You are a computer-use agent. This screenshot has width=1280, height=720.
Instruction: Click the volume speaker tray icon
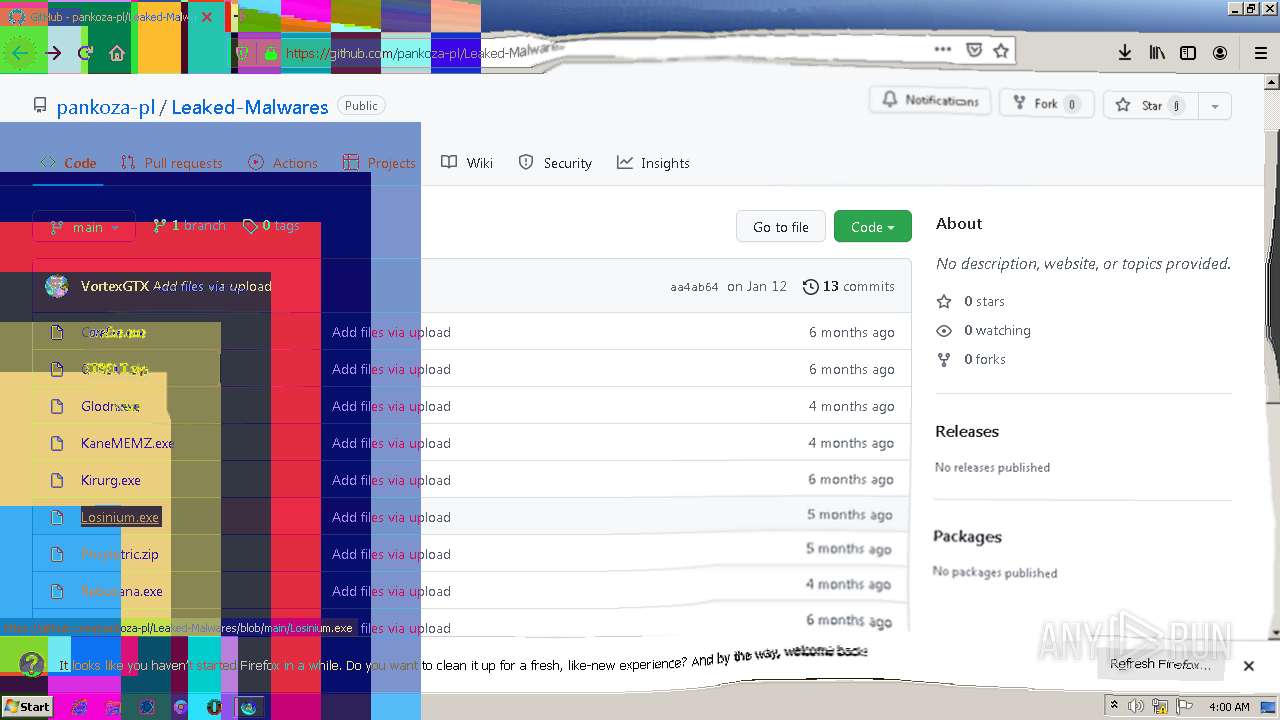1136,706
